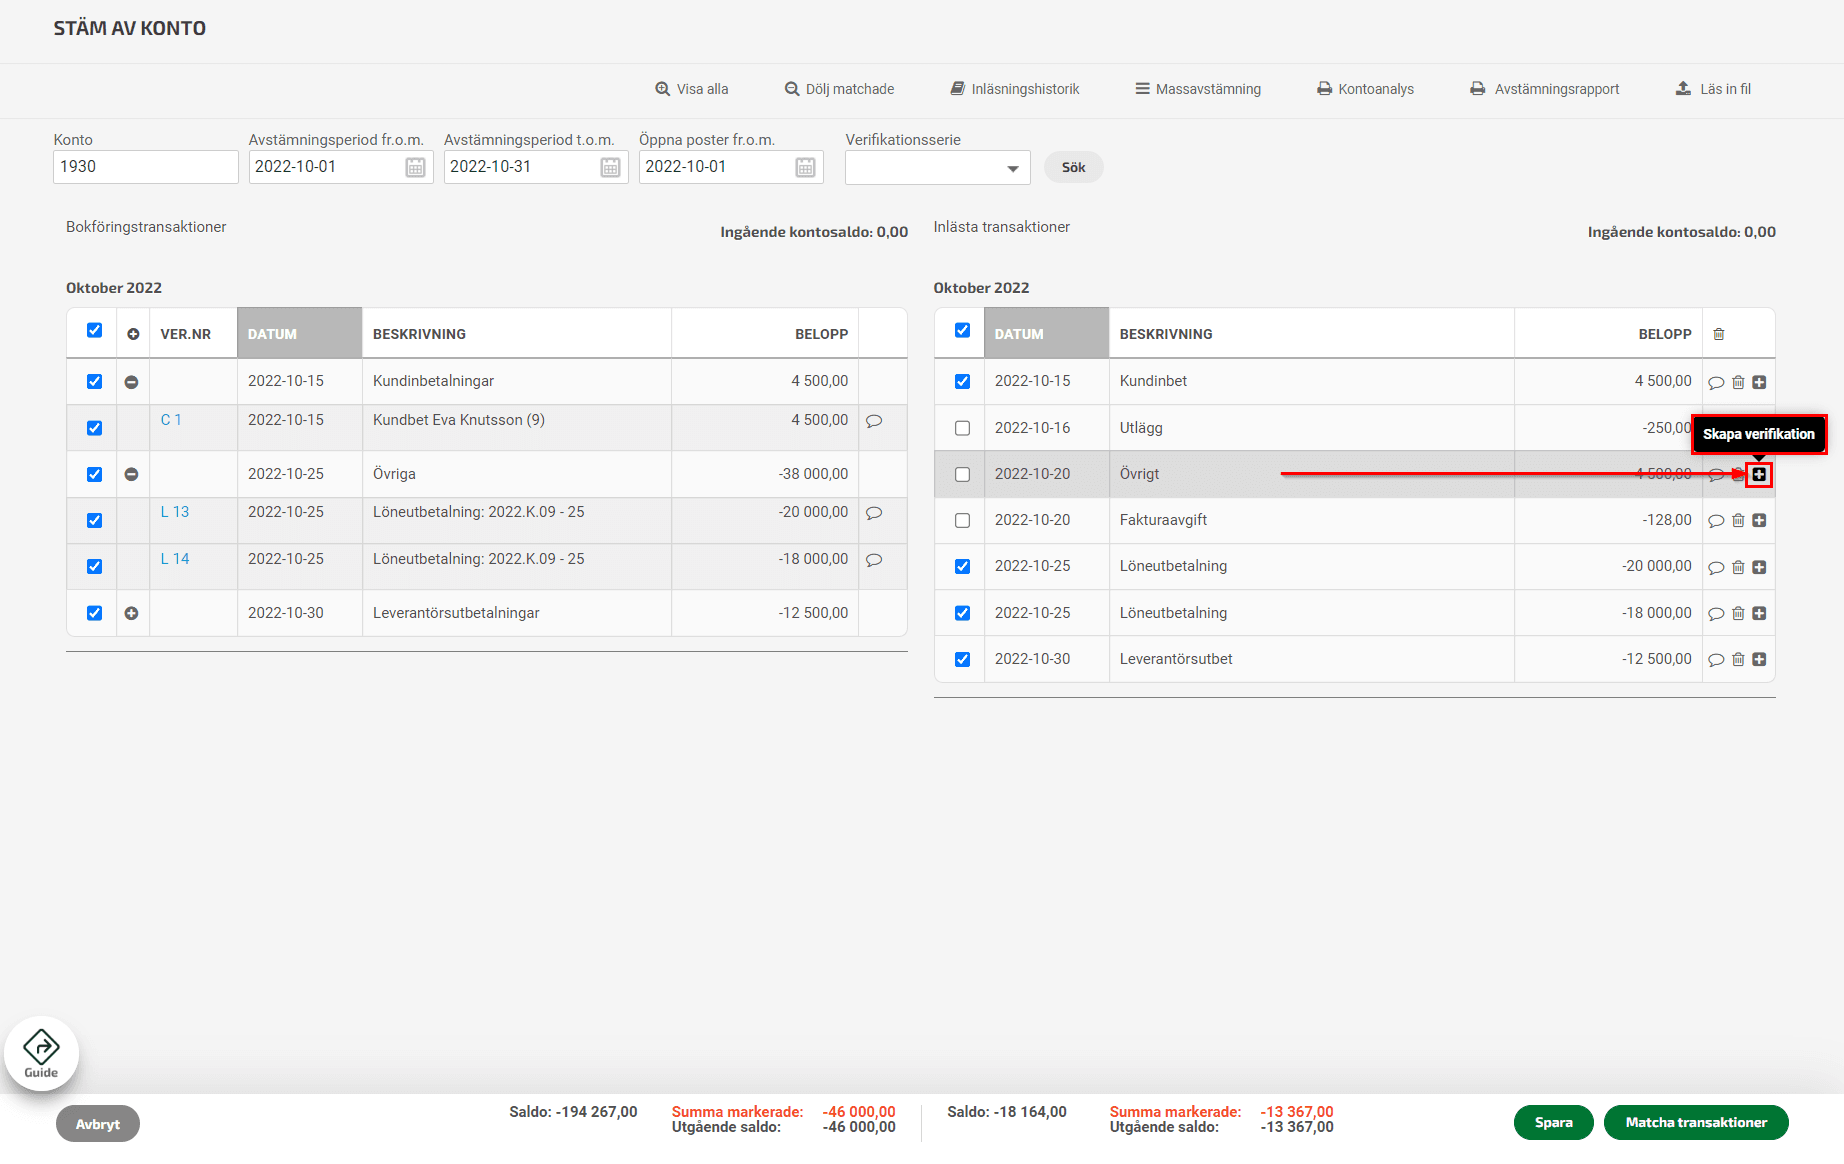Open comment for Fakturaavgift transaction
1844x1164 pixels.
tap(1716, 521)
